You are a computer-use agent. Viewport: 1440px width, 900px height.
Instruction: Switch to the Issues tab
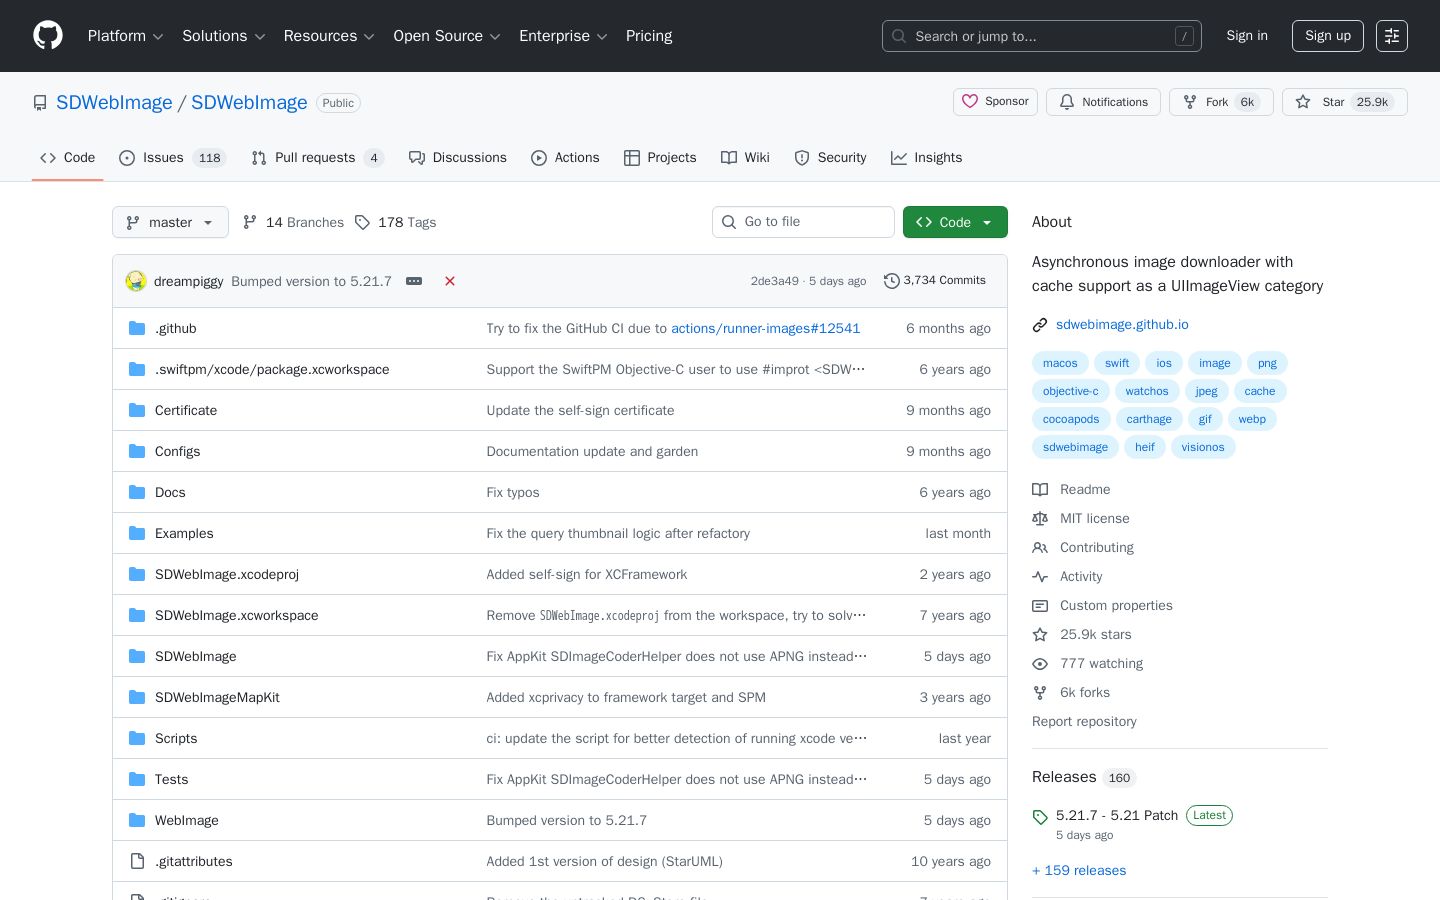[x=172, y=158]
